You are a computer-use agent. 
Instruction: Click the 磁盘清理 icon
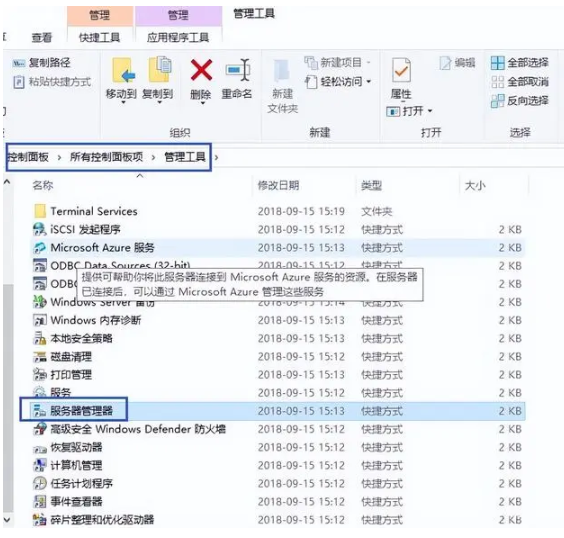[x=40, y=356]
